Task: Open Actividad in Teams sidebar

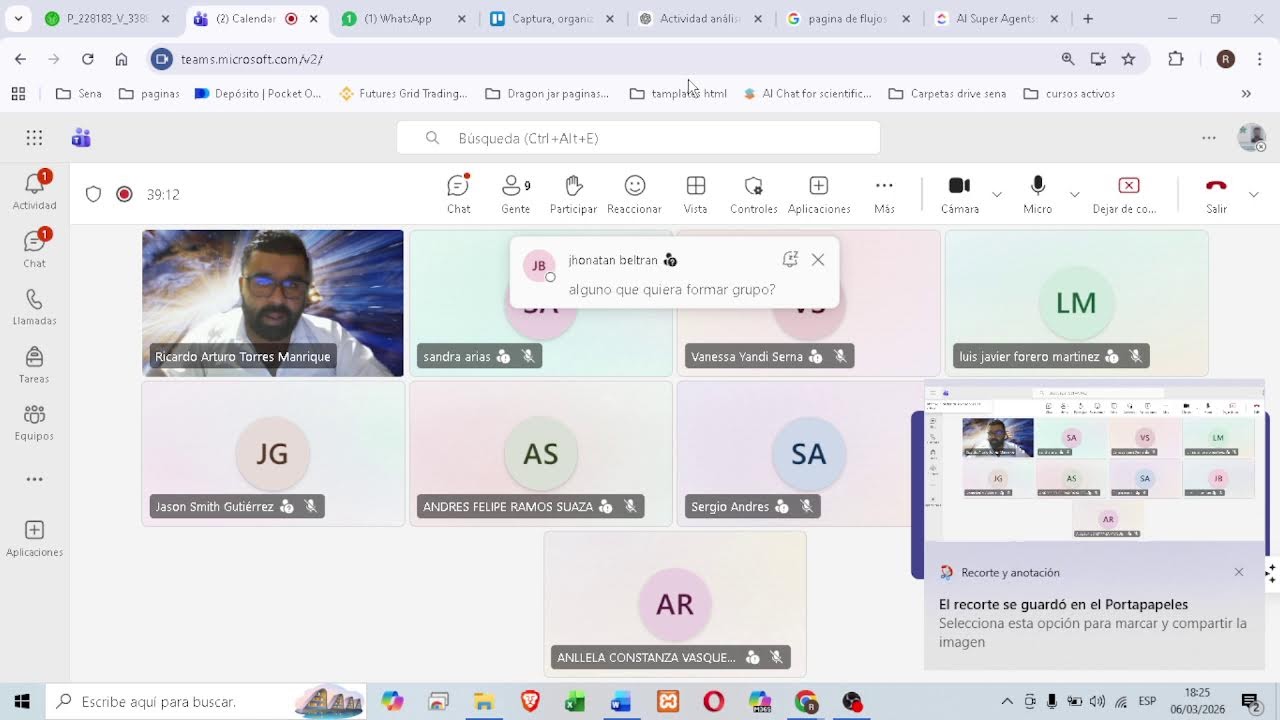Action: [34, 190]
